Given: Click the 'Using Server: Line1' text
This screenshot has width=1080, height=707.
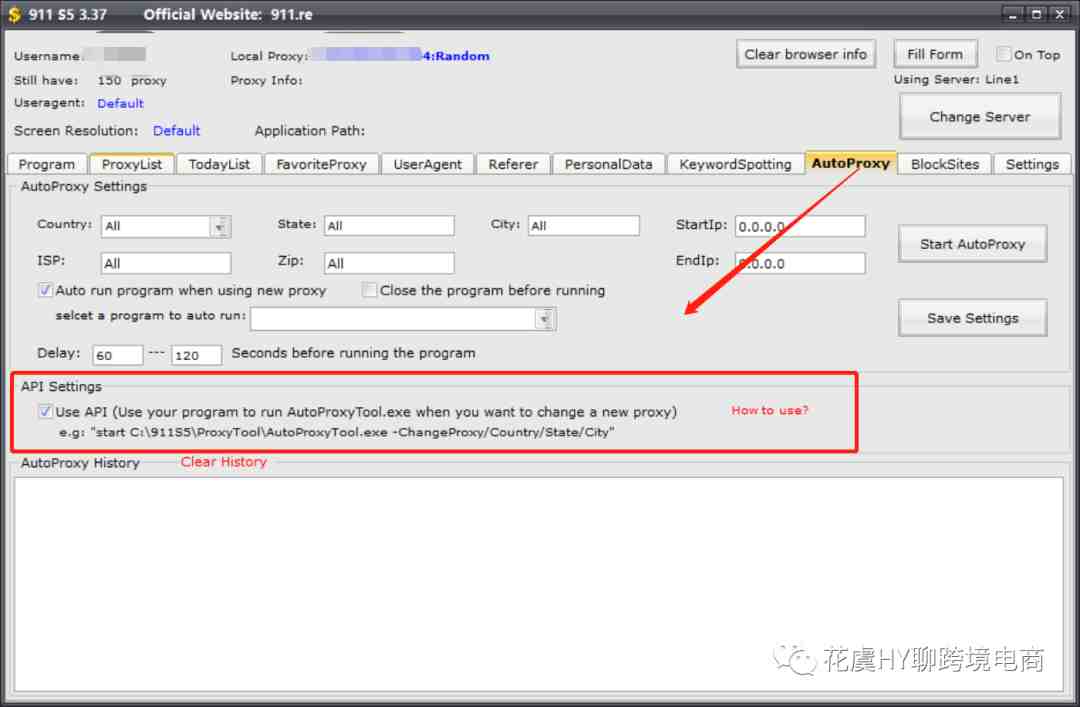Looking at the screenshot, I should point(956,79).
